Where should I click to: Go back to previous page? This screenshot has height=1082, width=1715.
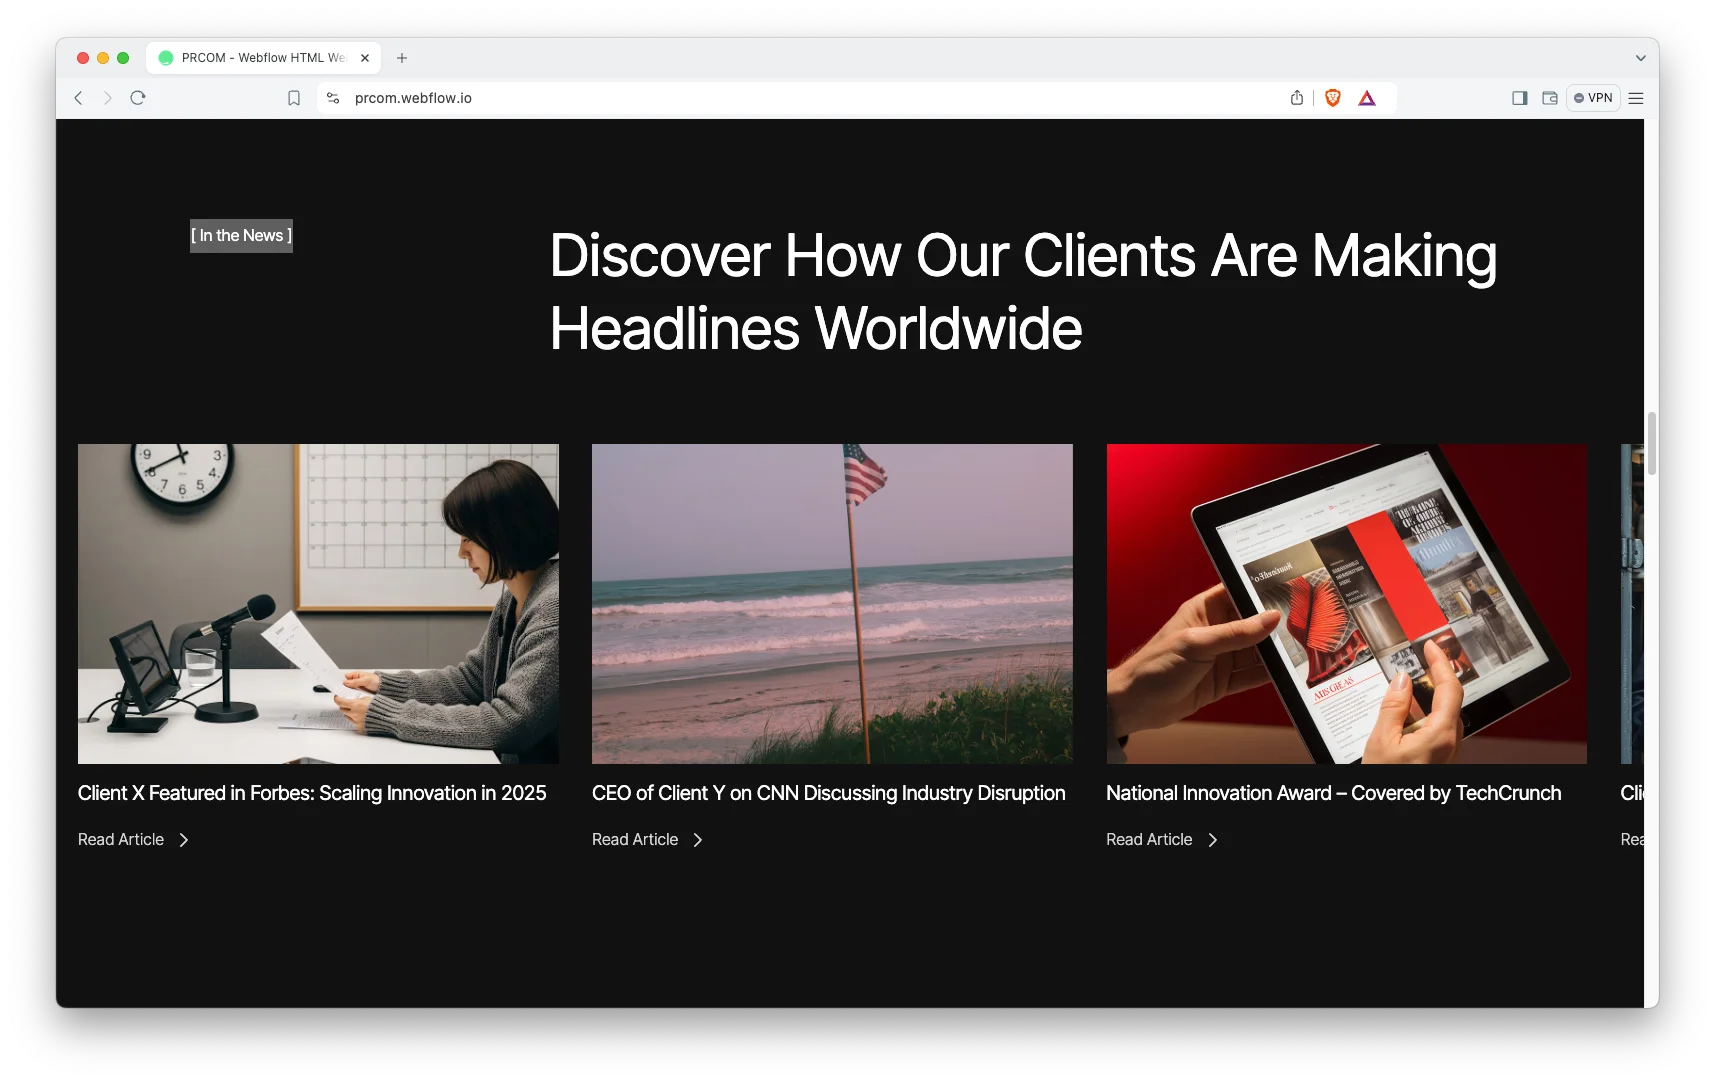(x=78, y=98)
